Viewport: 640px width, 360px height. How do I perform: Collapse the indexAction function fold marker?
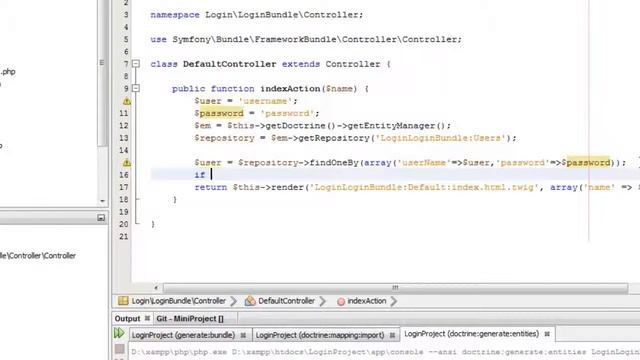tap(136, 88)
